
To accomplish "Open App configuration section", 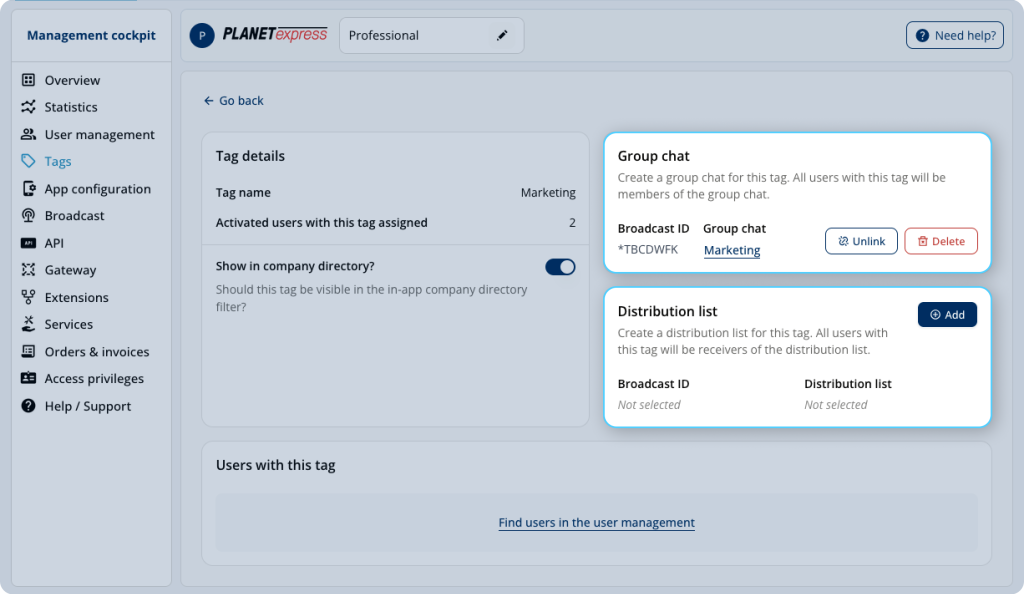I will point(97,189).
